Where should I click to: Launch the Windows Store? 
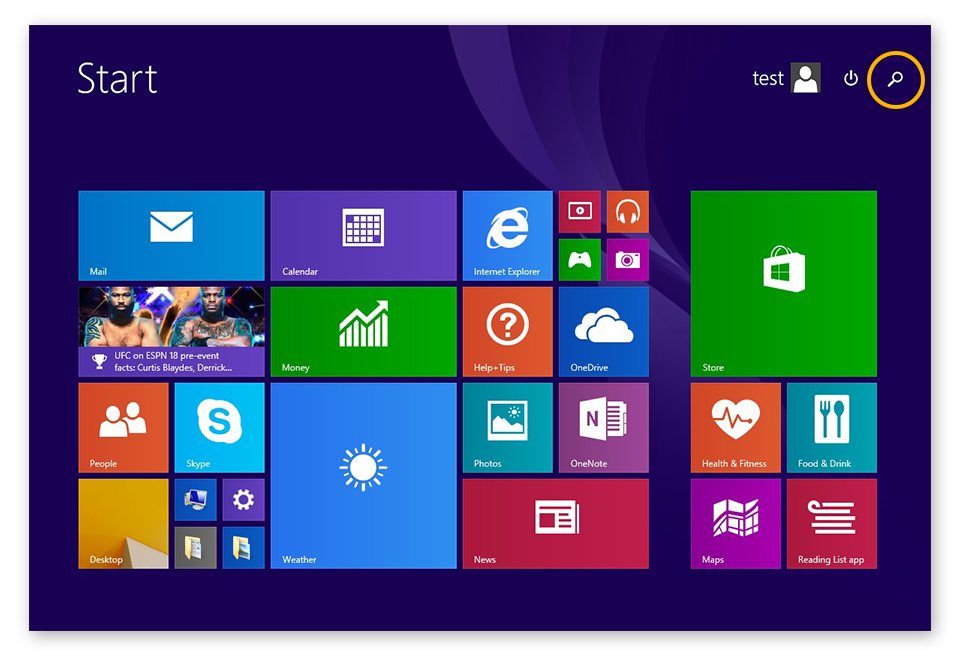click(783, 283)
